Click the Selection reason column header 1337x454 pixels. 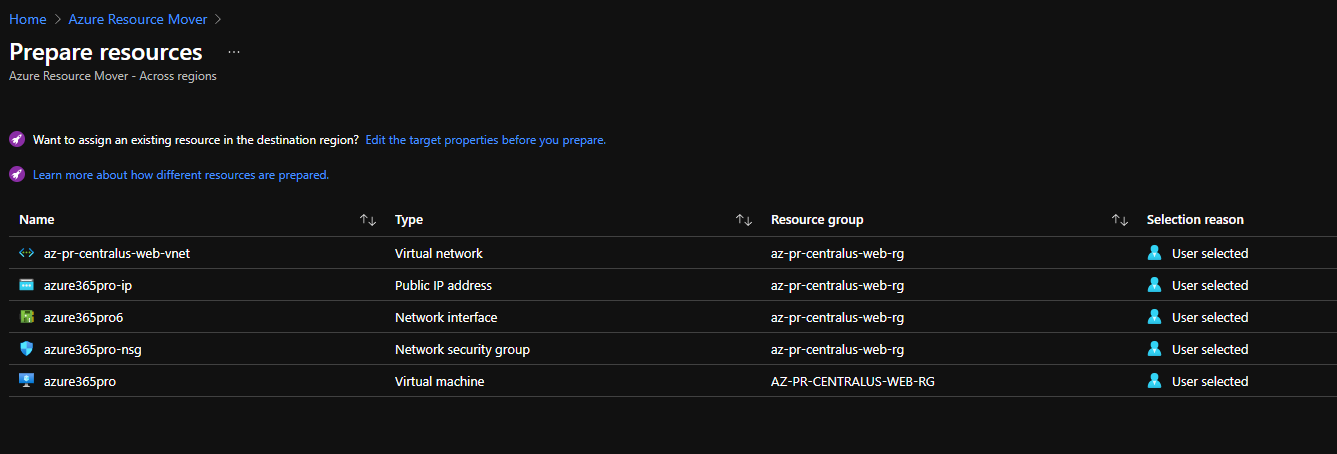pos(1195,220)
